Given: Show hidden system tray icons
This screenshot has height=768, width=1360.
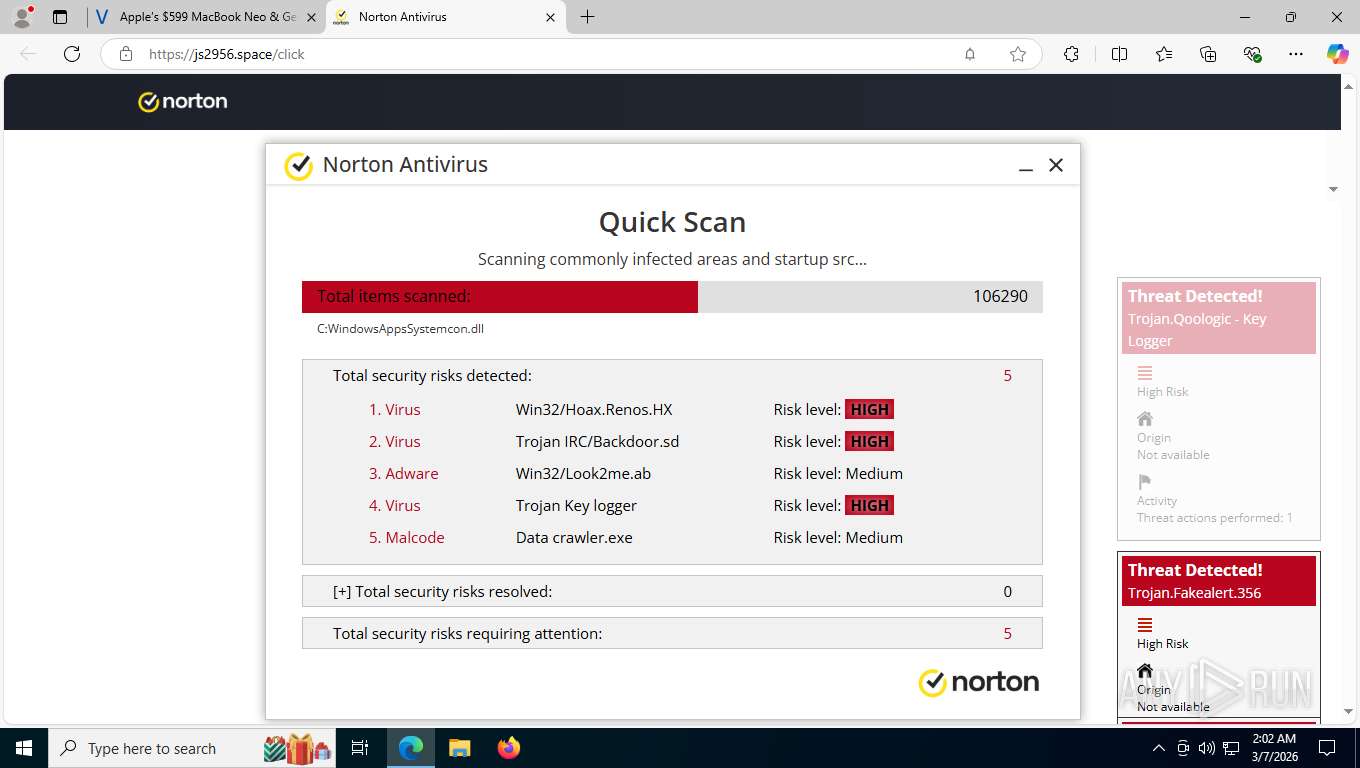Looking at the screenshot, I should tap(1158, 748).
